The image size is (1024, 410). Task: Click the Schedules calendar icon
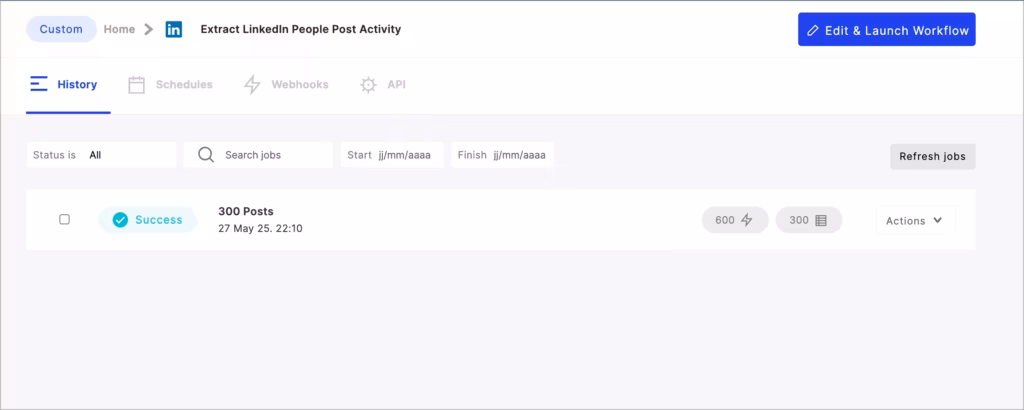point(136,85)
